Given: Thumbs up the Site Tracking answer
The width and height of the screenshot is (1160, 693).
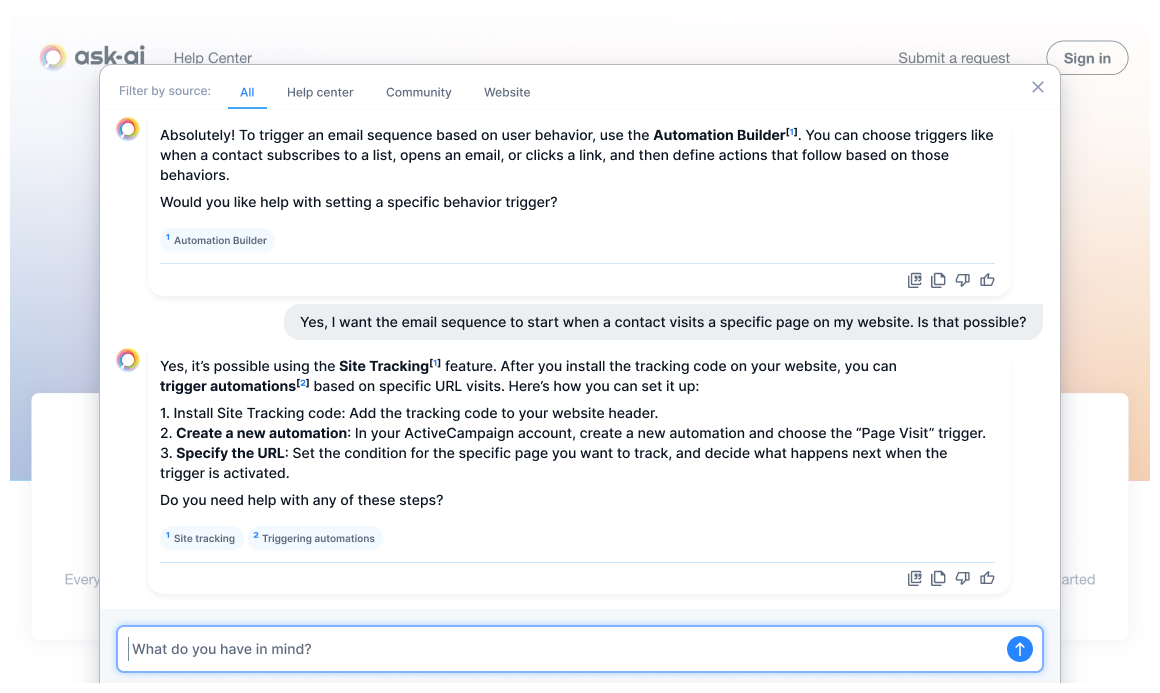Looking at the screenshot, I should 987,578.
